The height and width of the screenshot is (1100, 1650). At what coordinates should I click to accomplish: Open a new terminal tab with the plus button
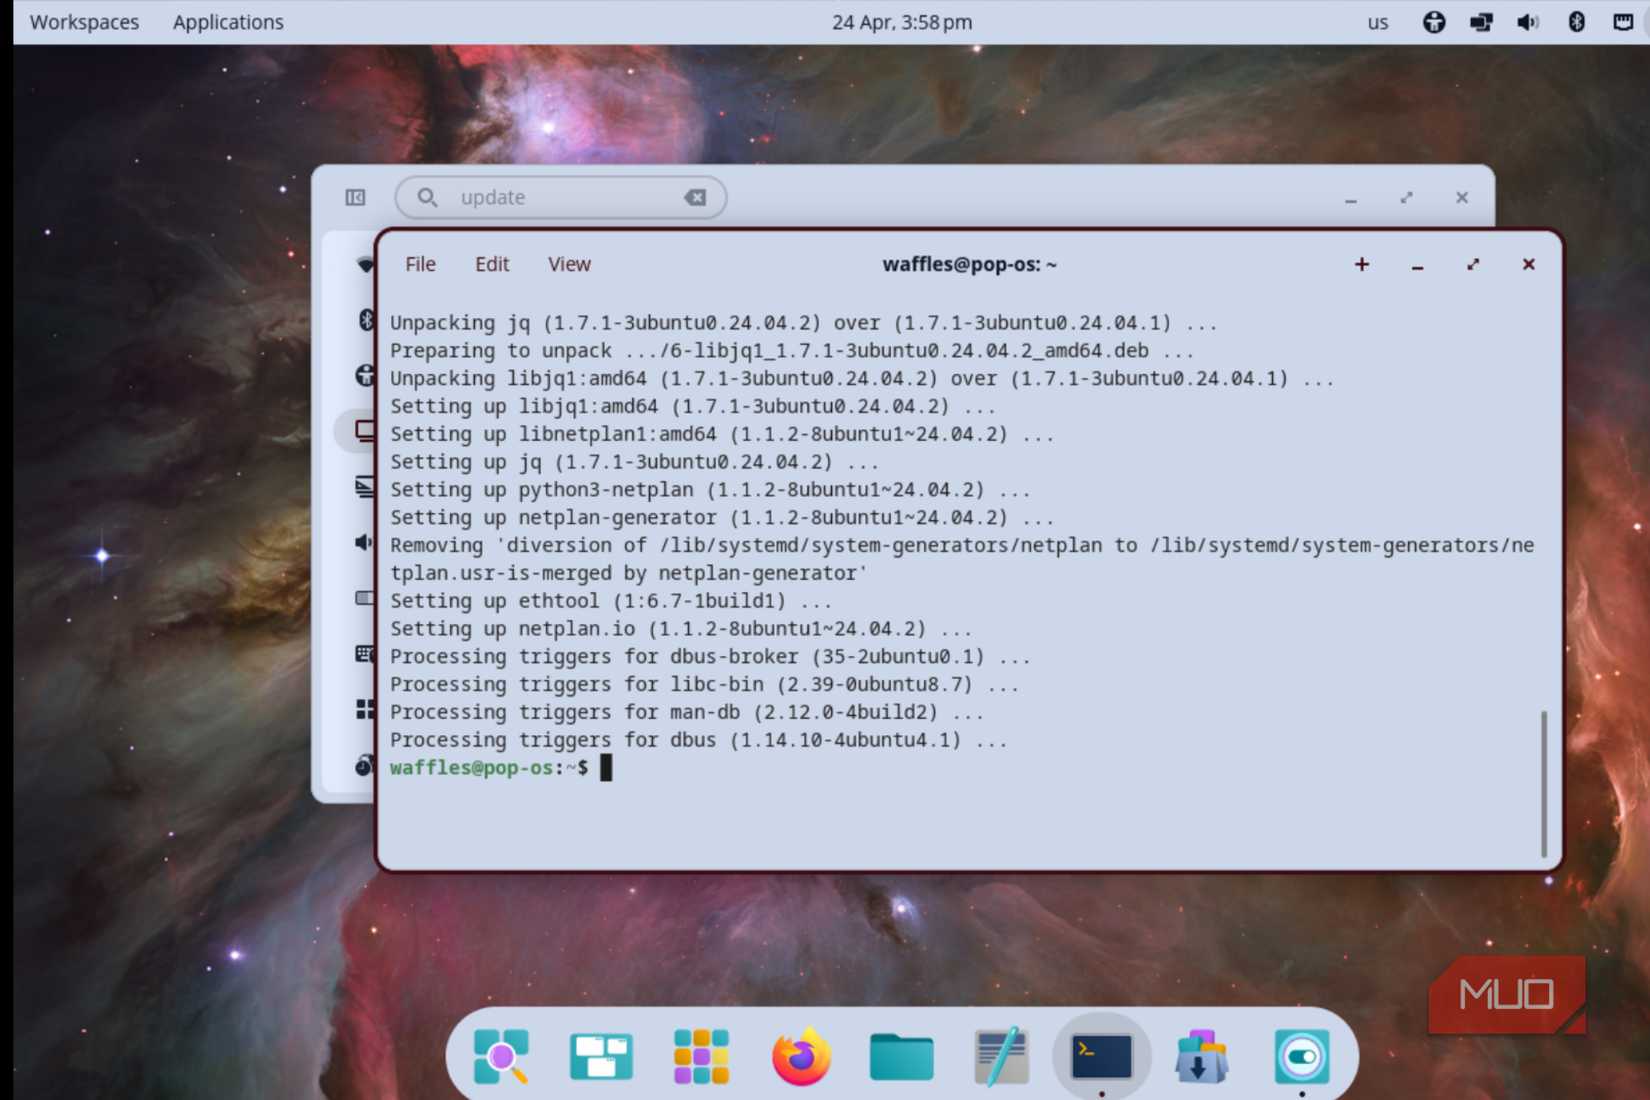(1361, 264)
